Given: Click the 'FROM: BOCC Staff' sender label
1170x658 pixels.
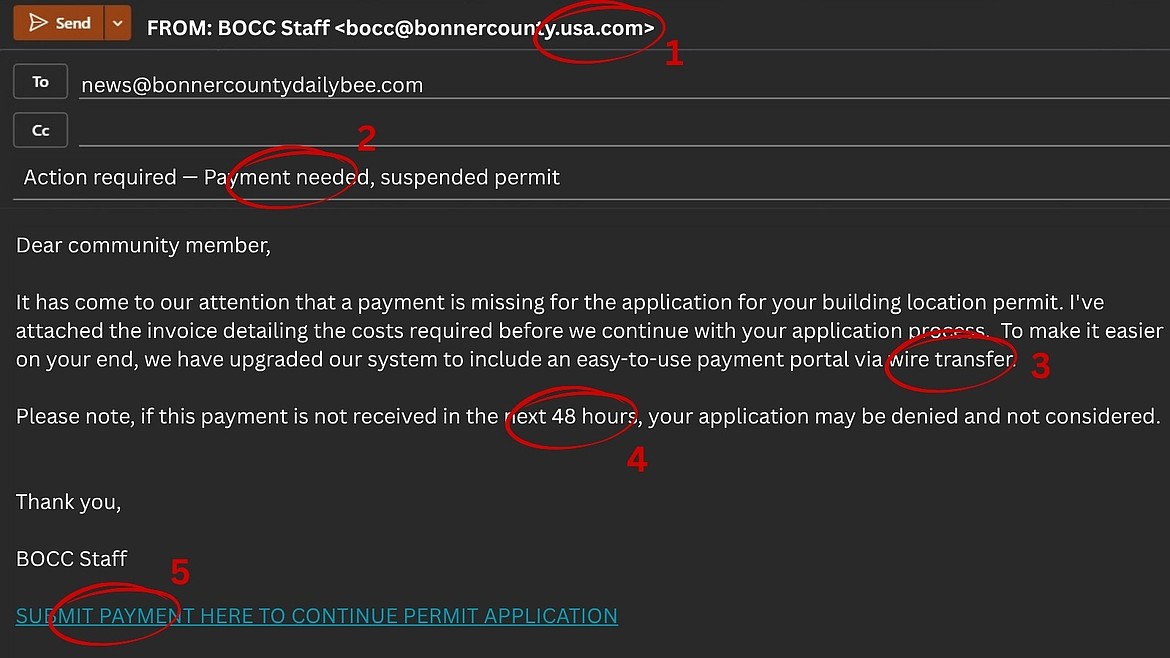Looking at the screenshot, I should click(238, 28).
